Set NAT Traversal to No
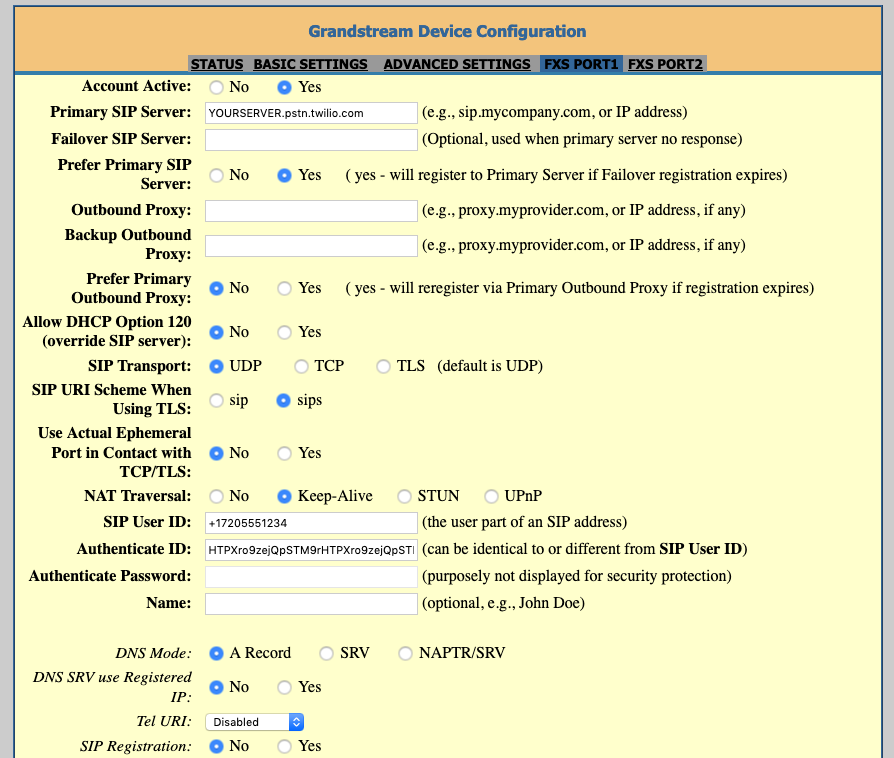Screen dimensions: 894x758 (x=216, y=496)
